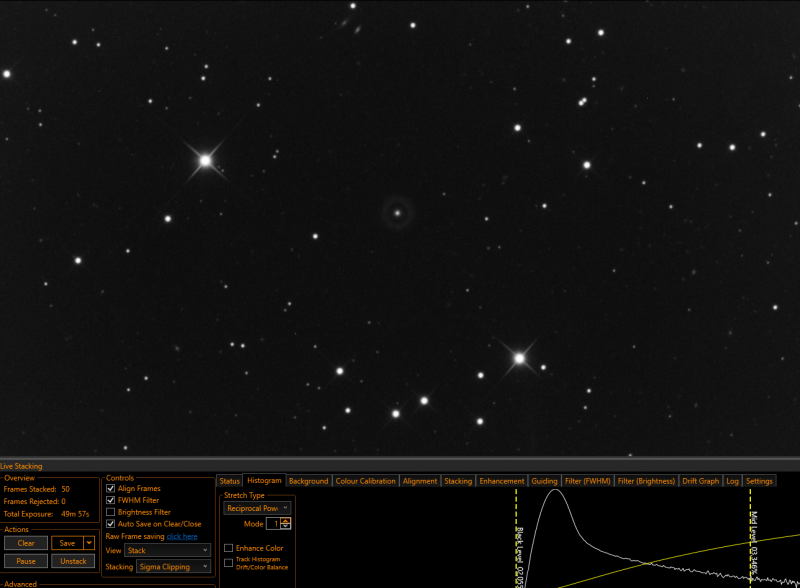800x588 pixels.
Task: Select the Mid Level histogram marker line
Action: (x=751, y=538)
